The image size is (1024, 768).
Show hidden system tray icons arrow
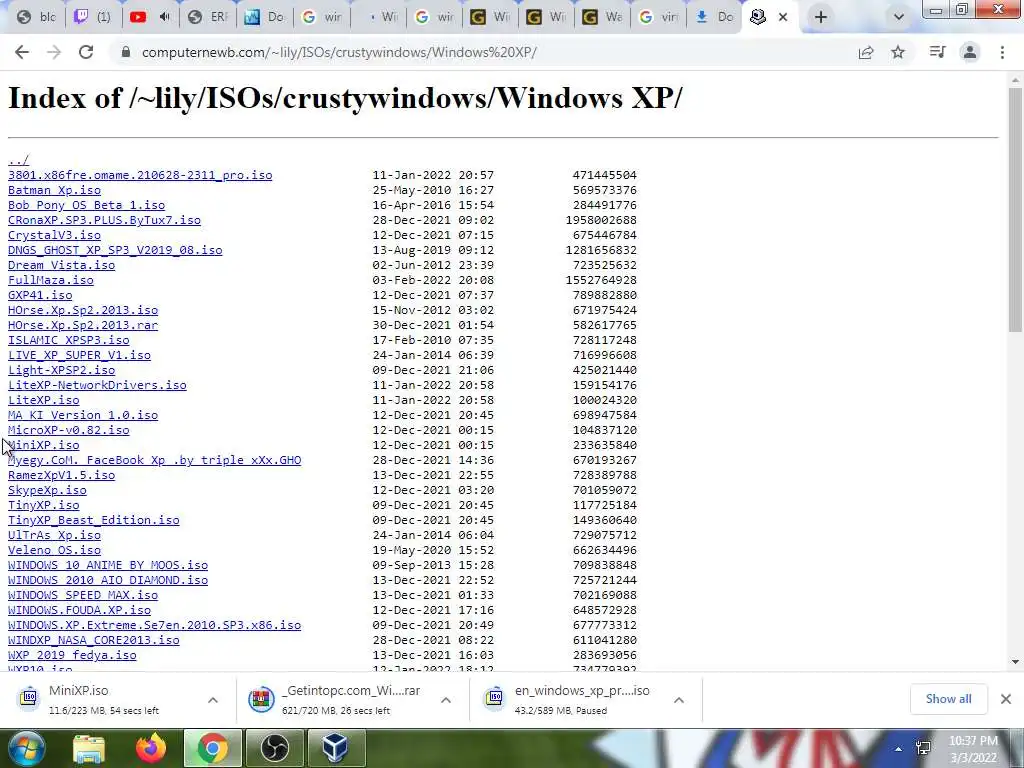(x=899, y=749)
